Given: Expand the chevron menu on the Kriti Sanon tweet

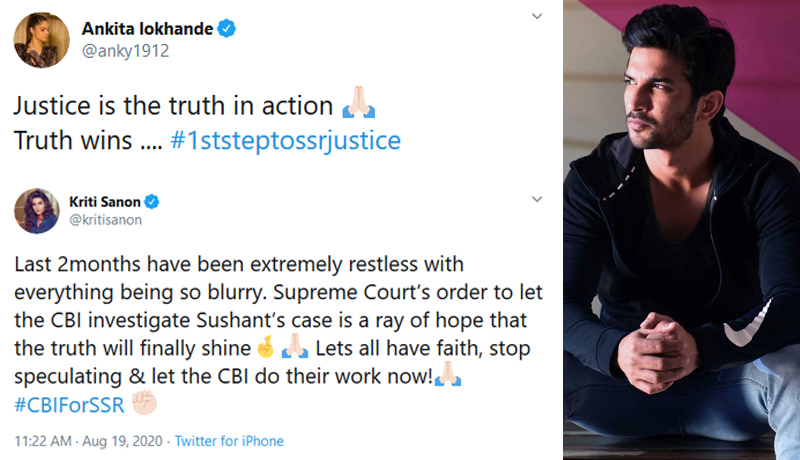Looking at the screenshot, I should [537, 191].
